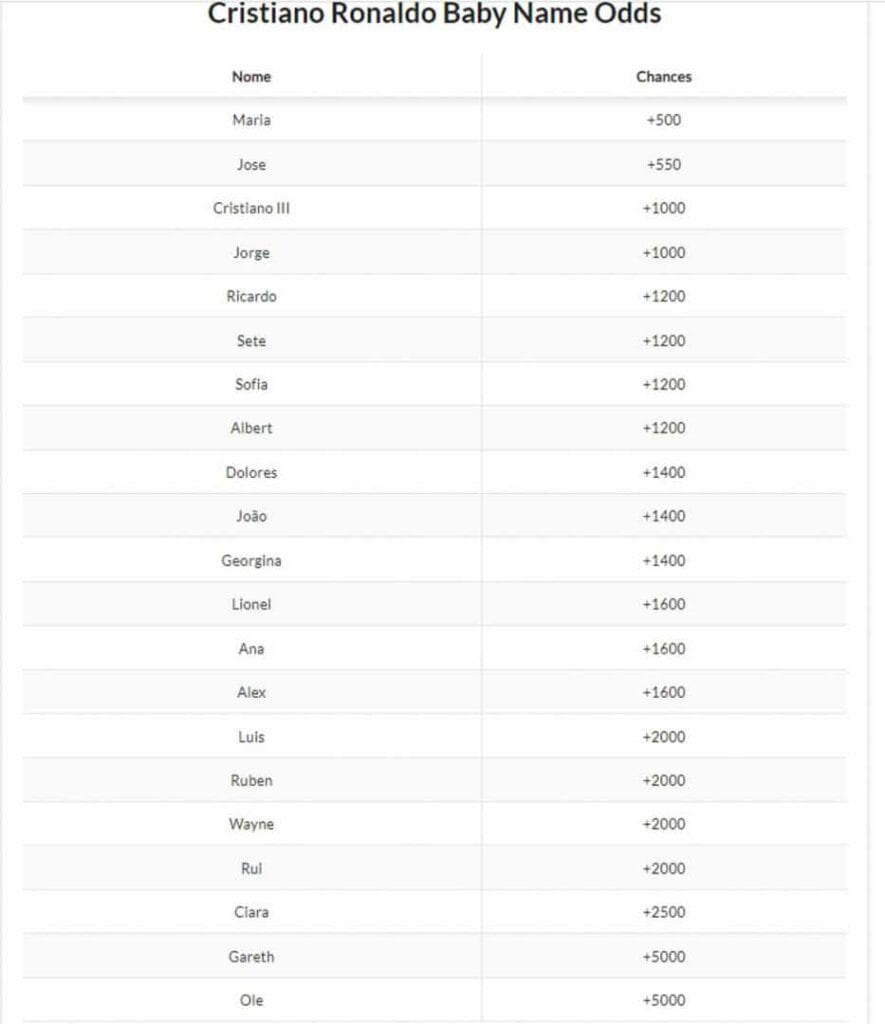
Task: Click the Jorge name cell
Action: [x=251, y=252]
